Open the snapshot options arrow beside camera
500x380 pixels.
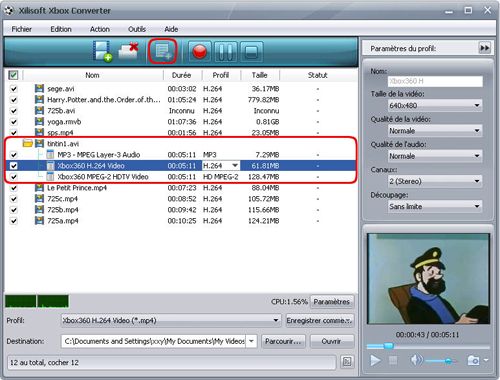(486, 360)
